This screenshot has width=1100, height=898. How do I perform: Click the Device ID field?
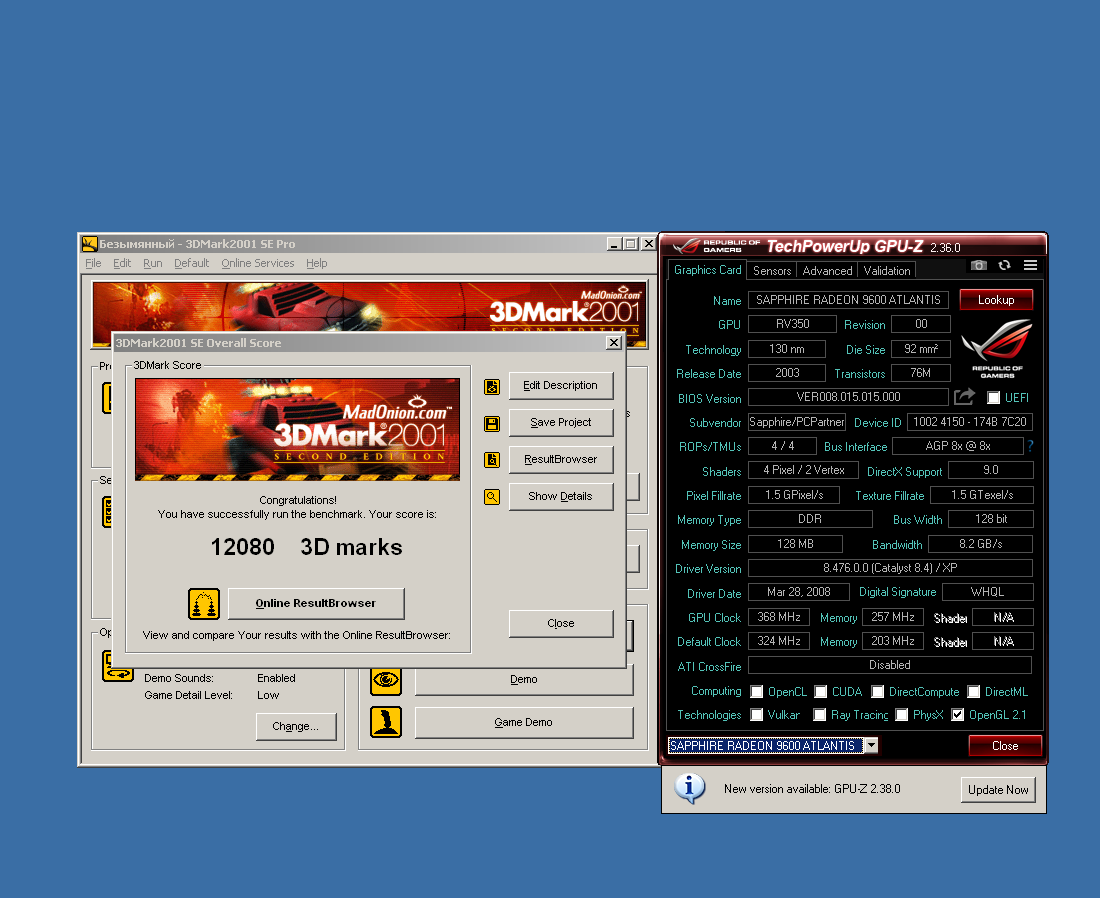coord(970,422)
